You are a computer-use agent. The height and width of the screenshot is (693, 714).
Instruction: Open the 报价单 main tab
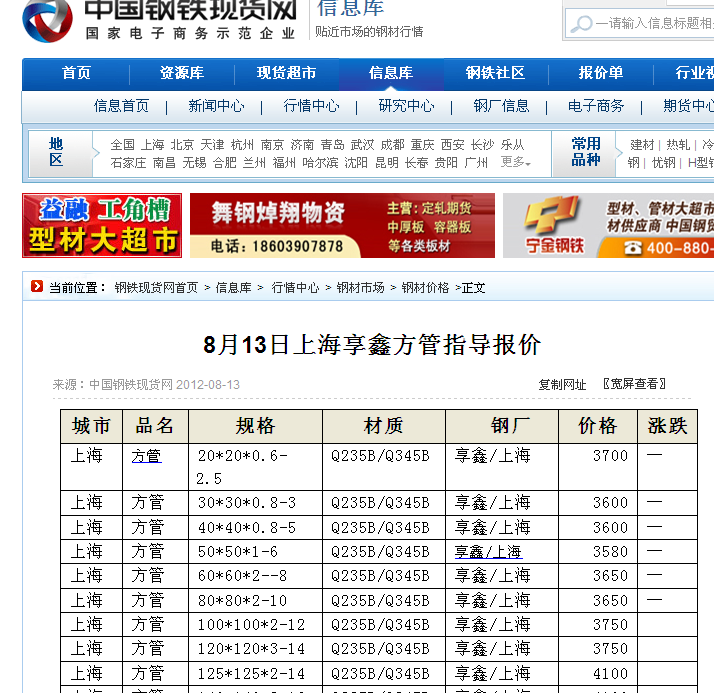click(601, 73)
